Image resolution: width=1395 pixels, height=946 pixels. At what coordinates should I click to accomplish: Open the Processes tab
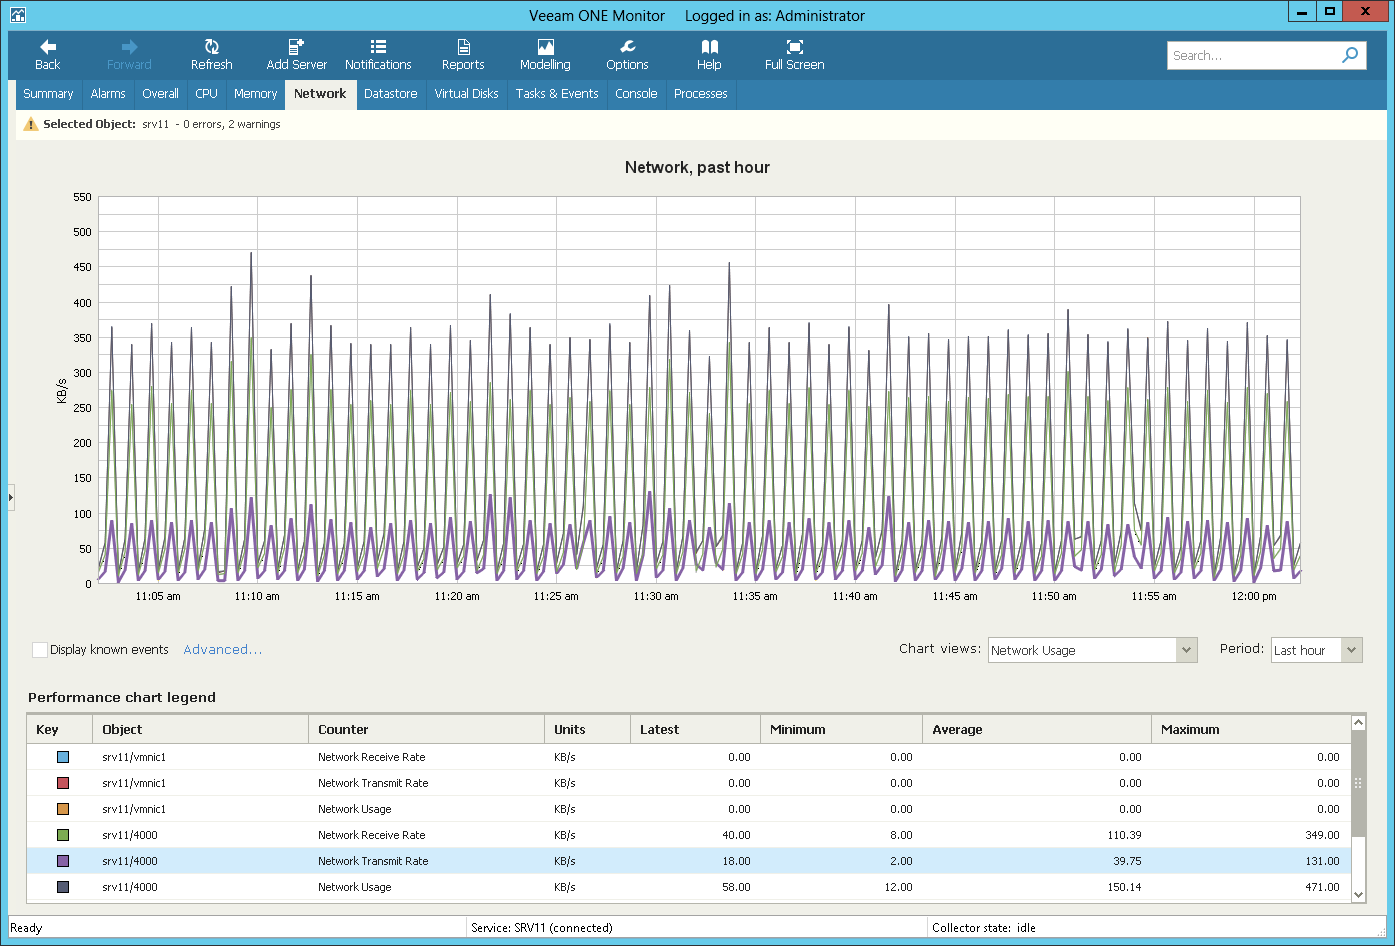coord(700,94)
